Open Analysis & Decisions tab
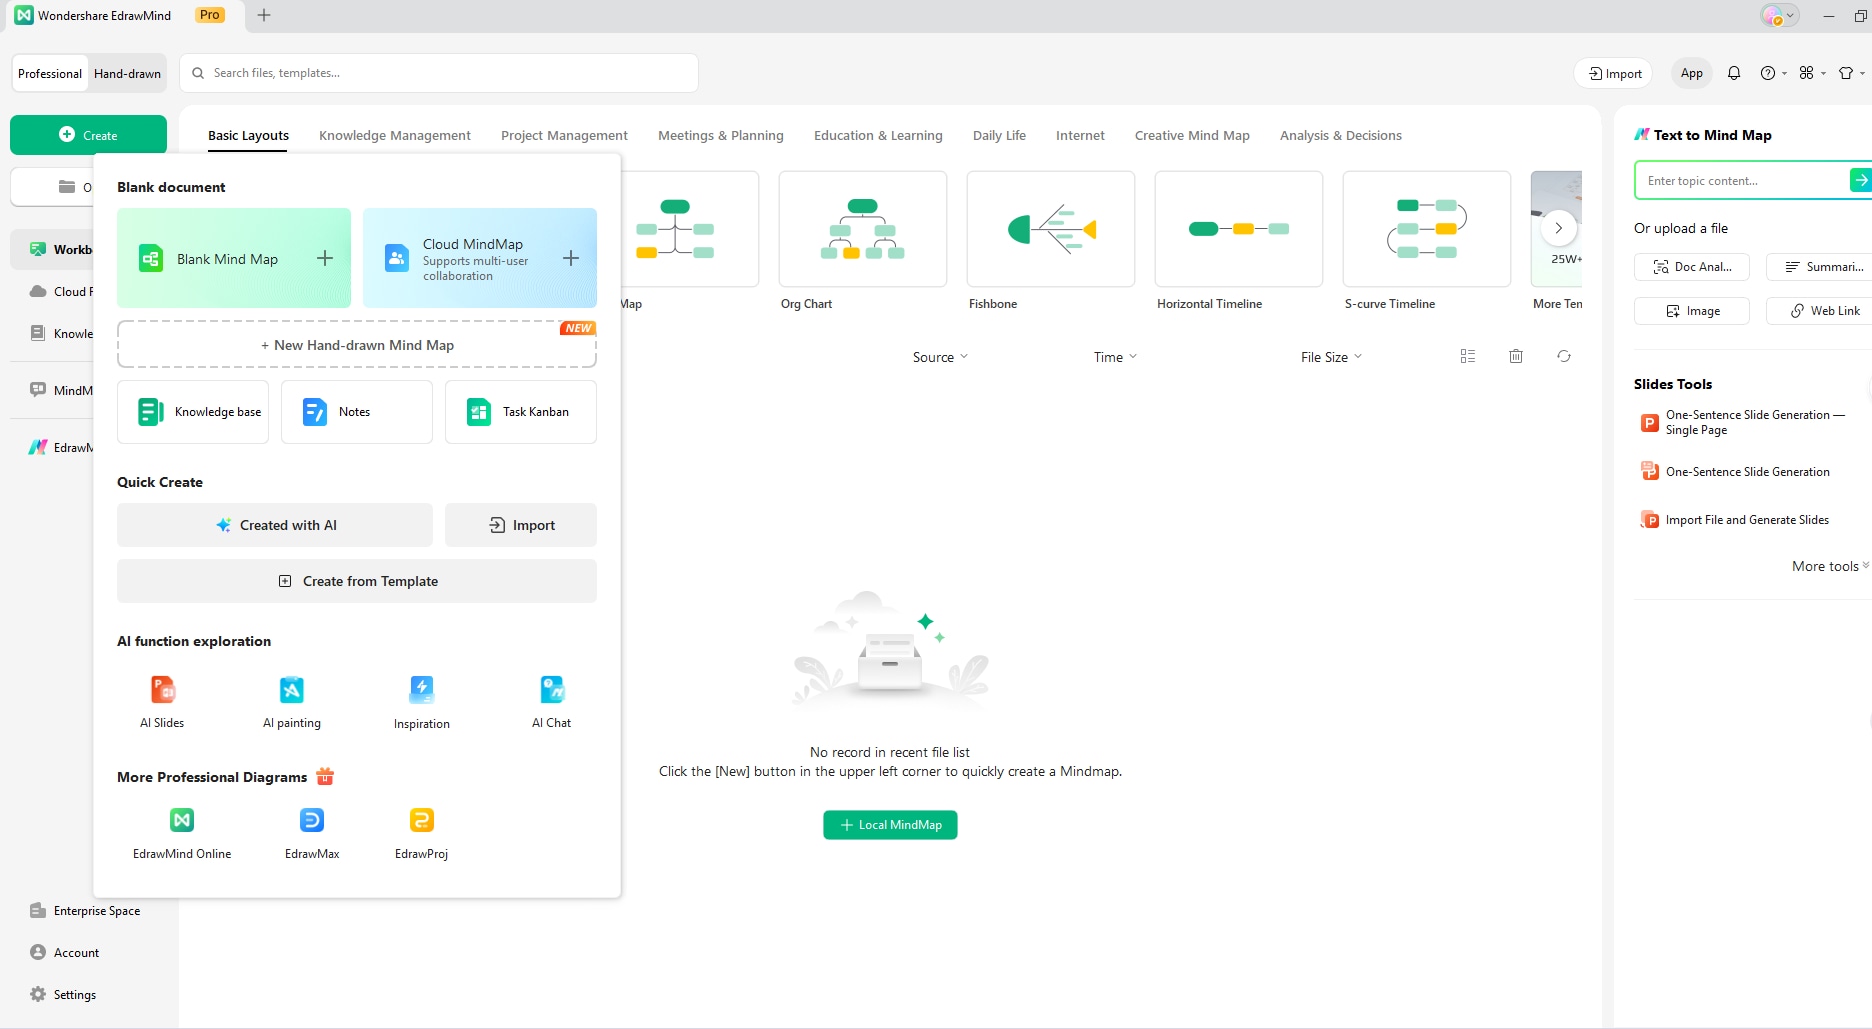Image resolution: width=1872 pixels, height=1029 pixels. (1340, 136)
